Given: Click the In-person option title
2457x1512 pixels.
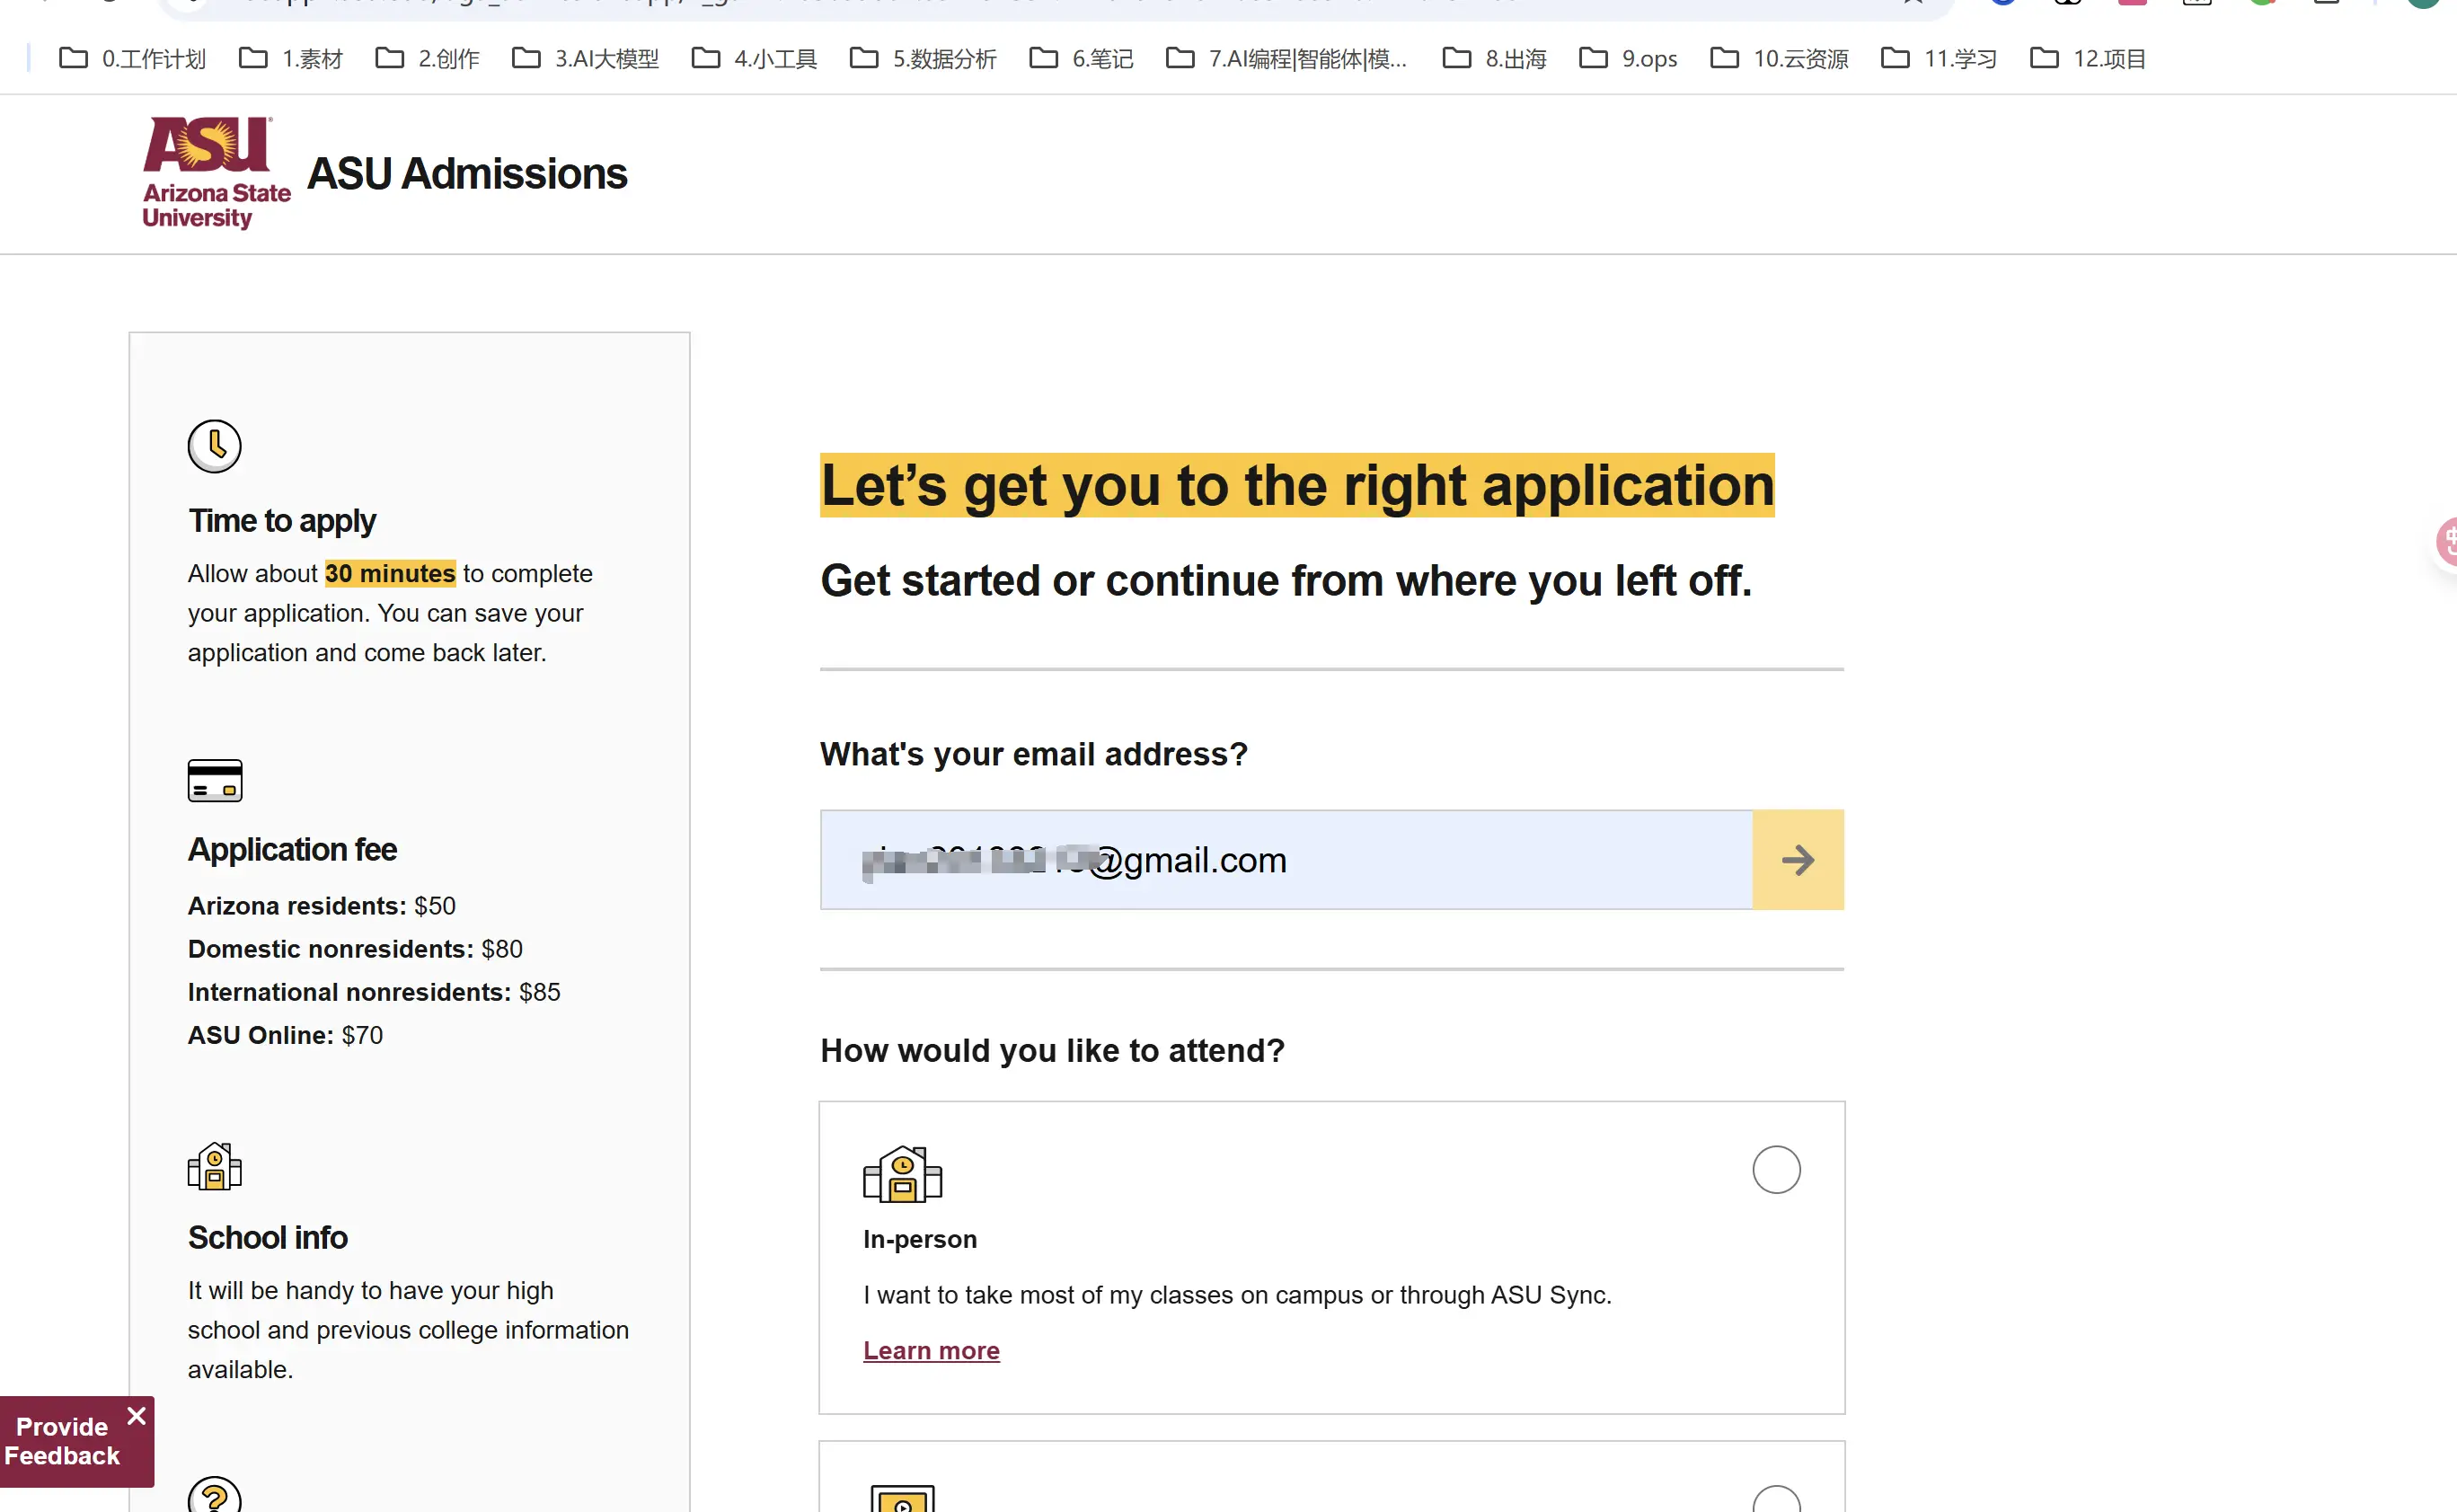Looking at the screenshot, I should point(920,1239).
